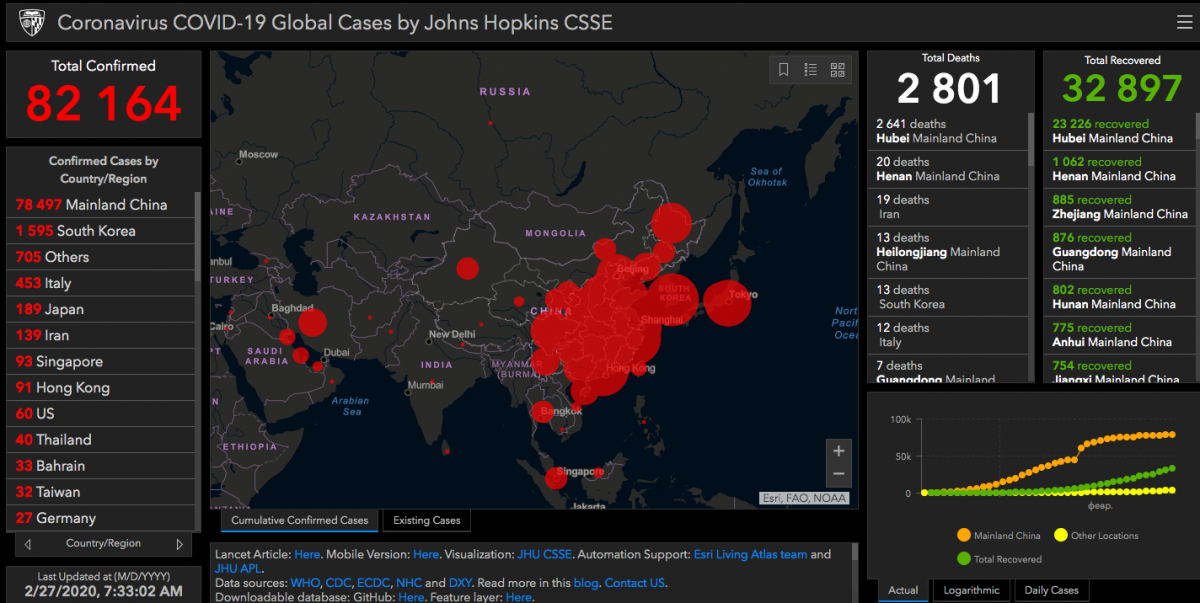Open the GitHub 'Here' download link
This screenshot has height=603, width=1200.
pyautogui.click(x=411, y=597)
